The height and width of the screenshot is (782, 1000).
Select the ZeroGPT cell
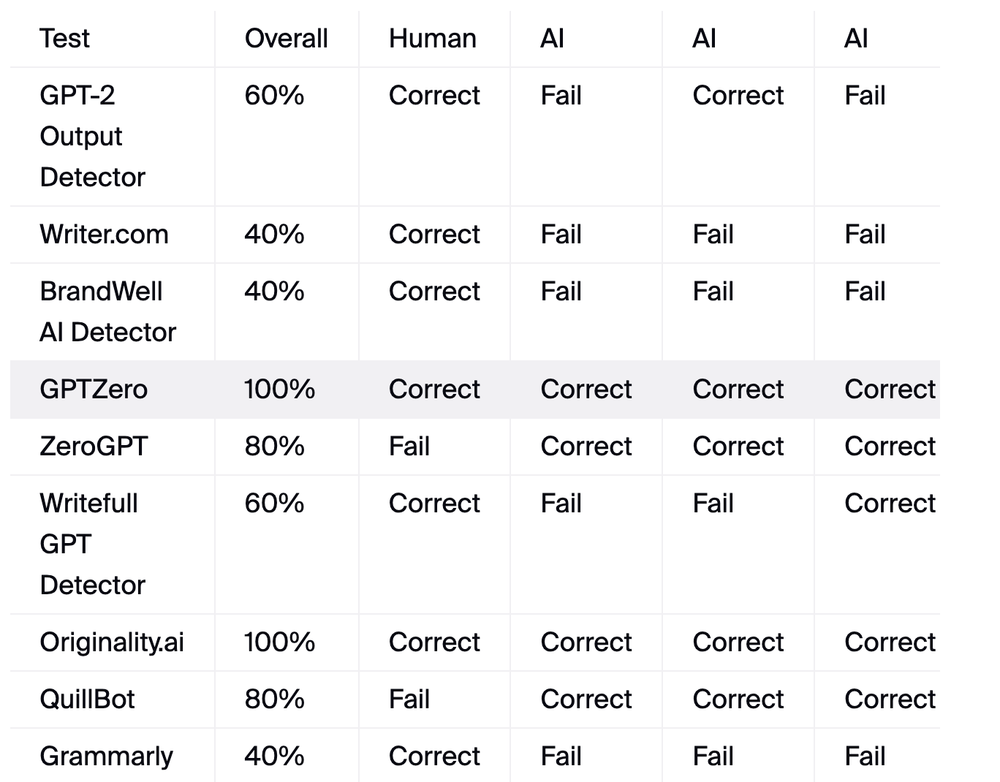pos(94,446)
